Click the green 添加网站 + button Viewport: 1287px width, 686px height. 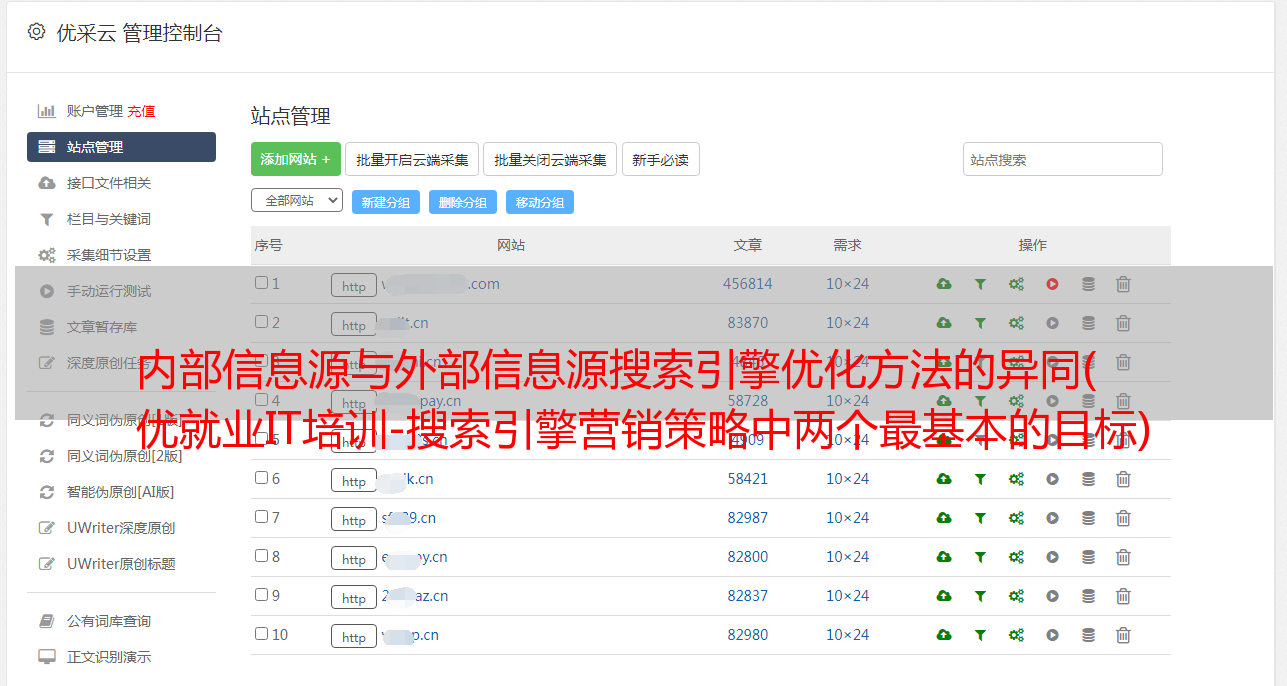(296, 159)
